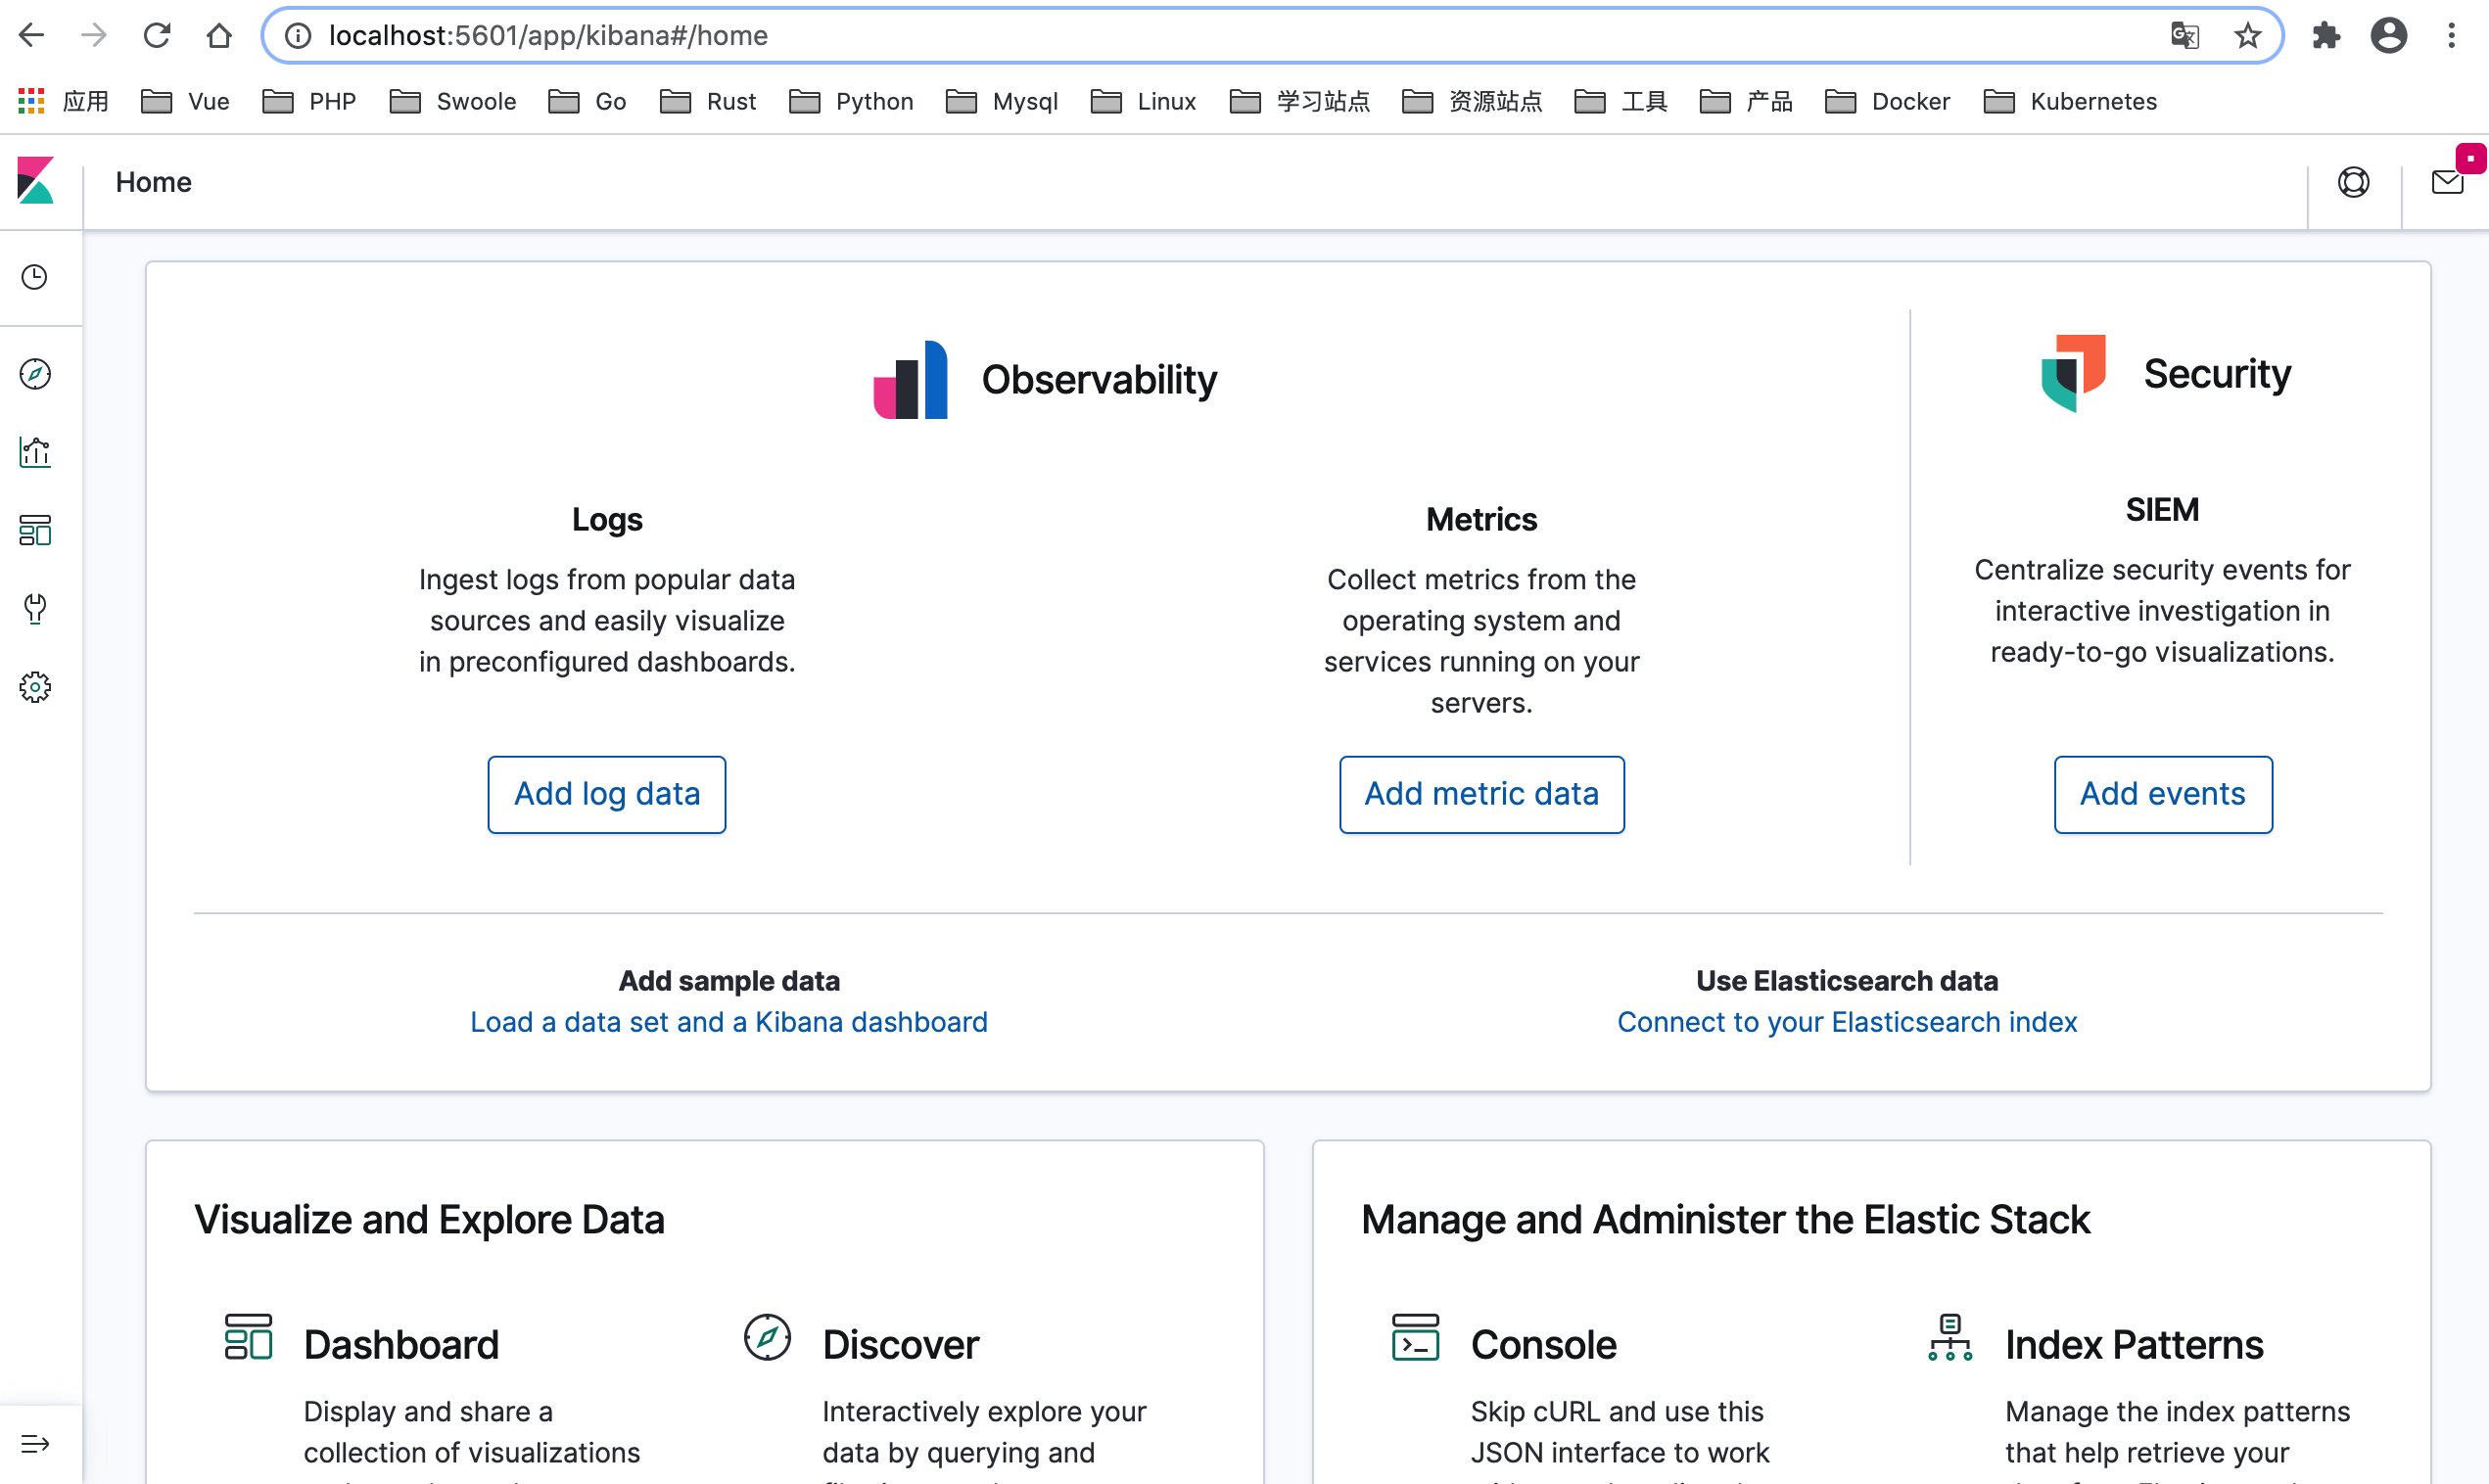Expand the side navigation with arrow icon

[35, 1443]
